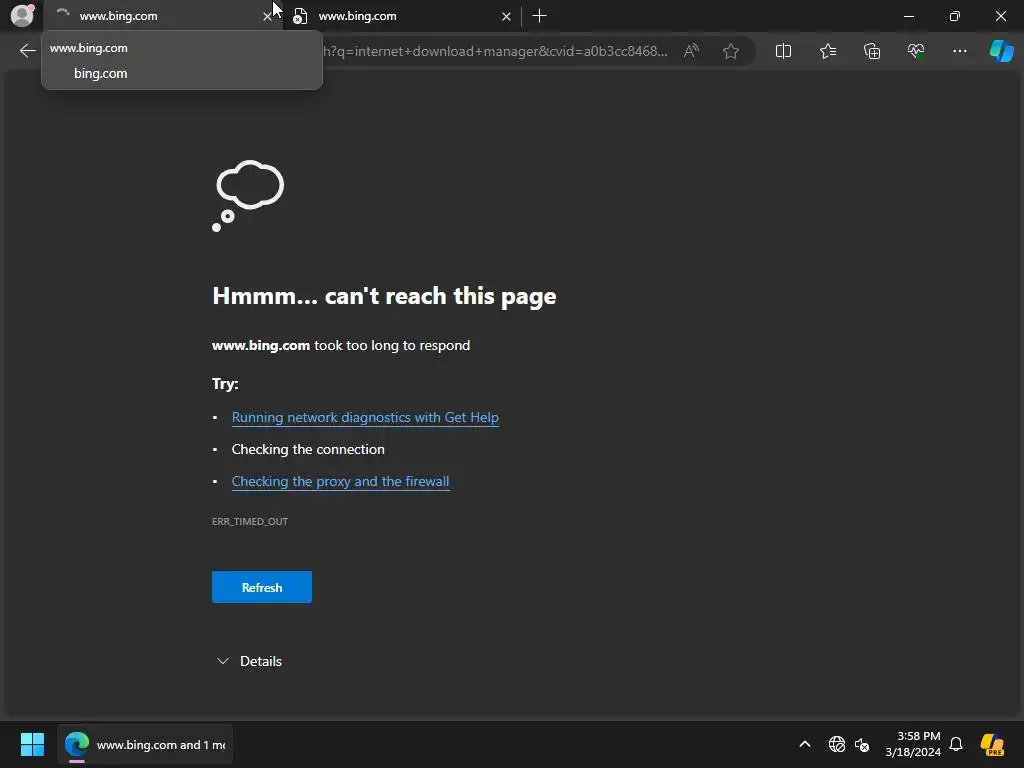Restore down the Edge window
The image size is (1024, 768).
coord(955,16)
